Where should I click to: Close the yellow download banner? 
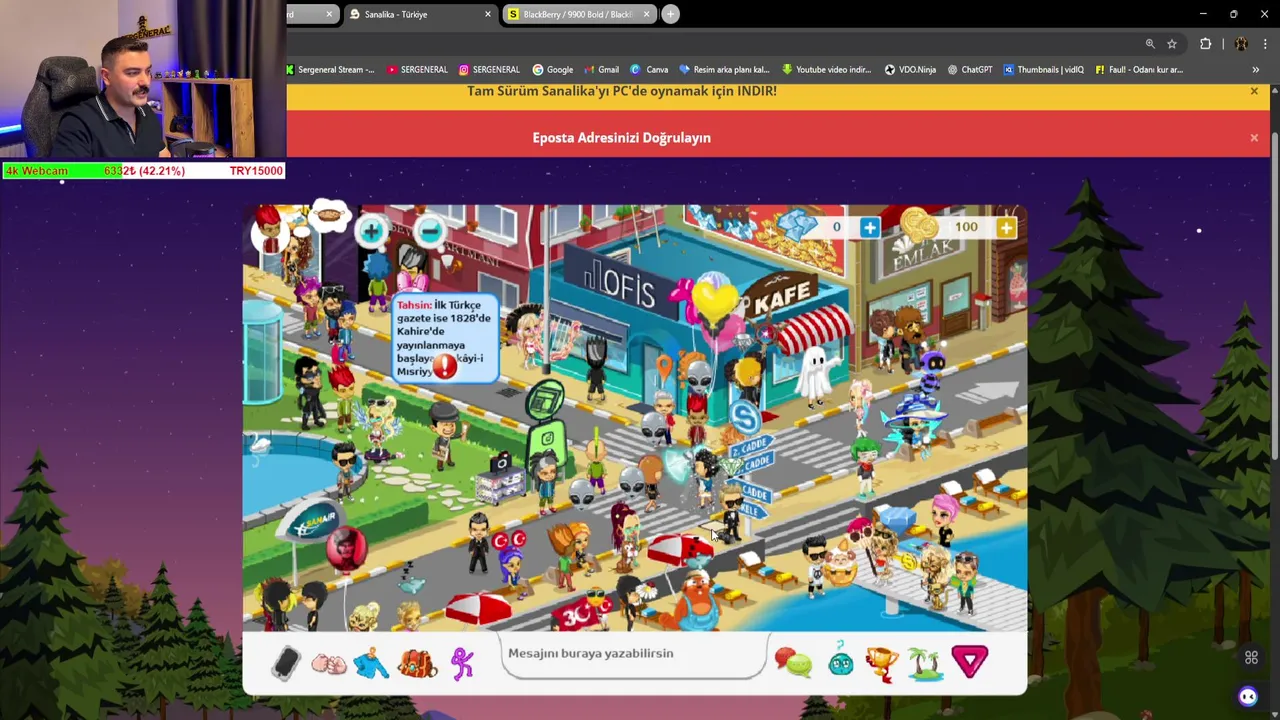1254,91
